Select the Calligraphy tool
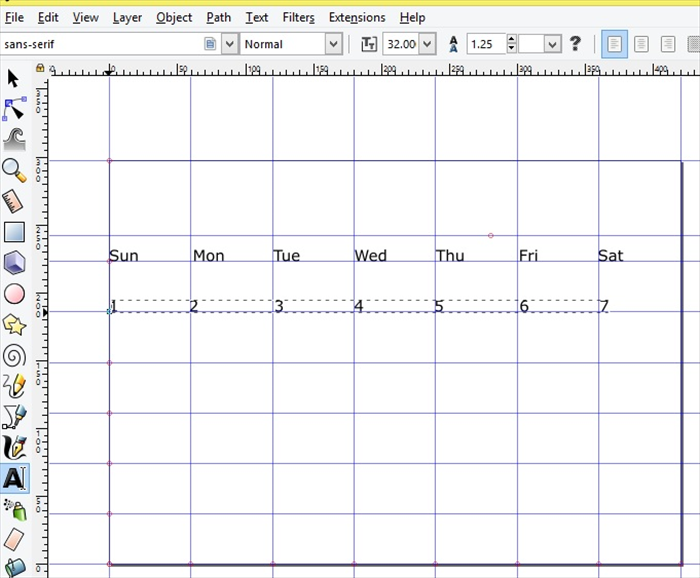The width and height of the screenshot is (700, 578). click(14, 447)
